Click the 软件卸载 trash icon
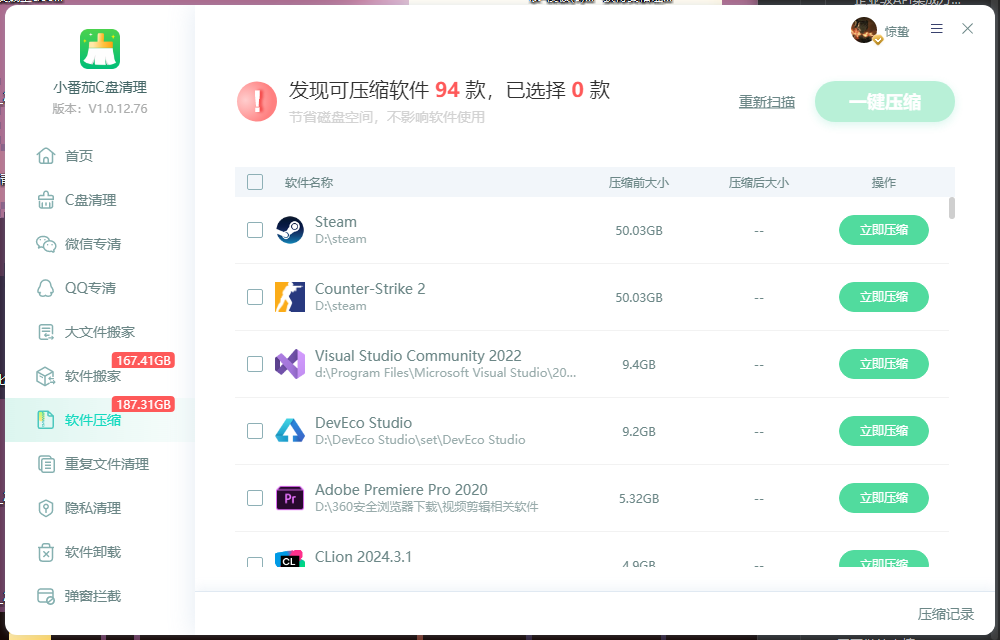Screen dimensions: 1000x640 click(x=46, y=551)
